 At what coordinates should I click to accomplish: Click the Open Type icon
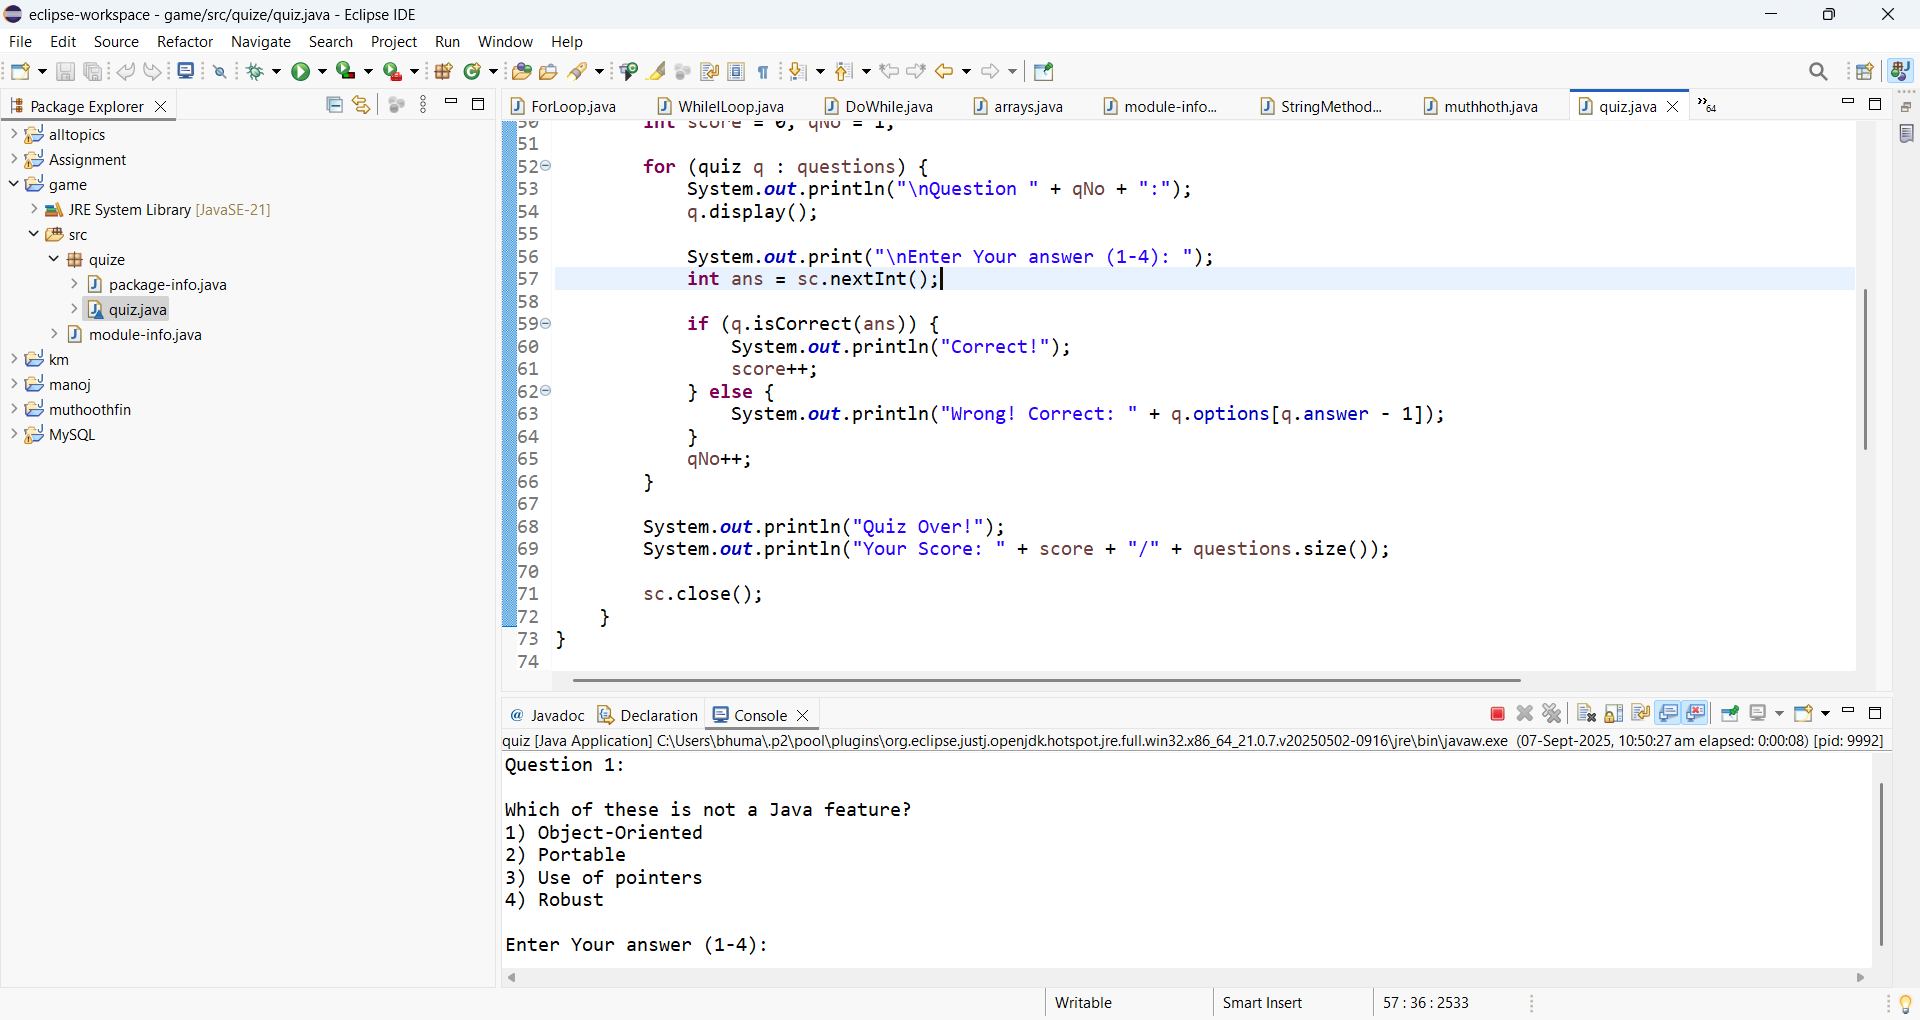521,71
